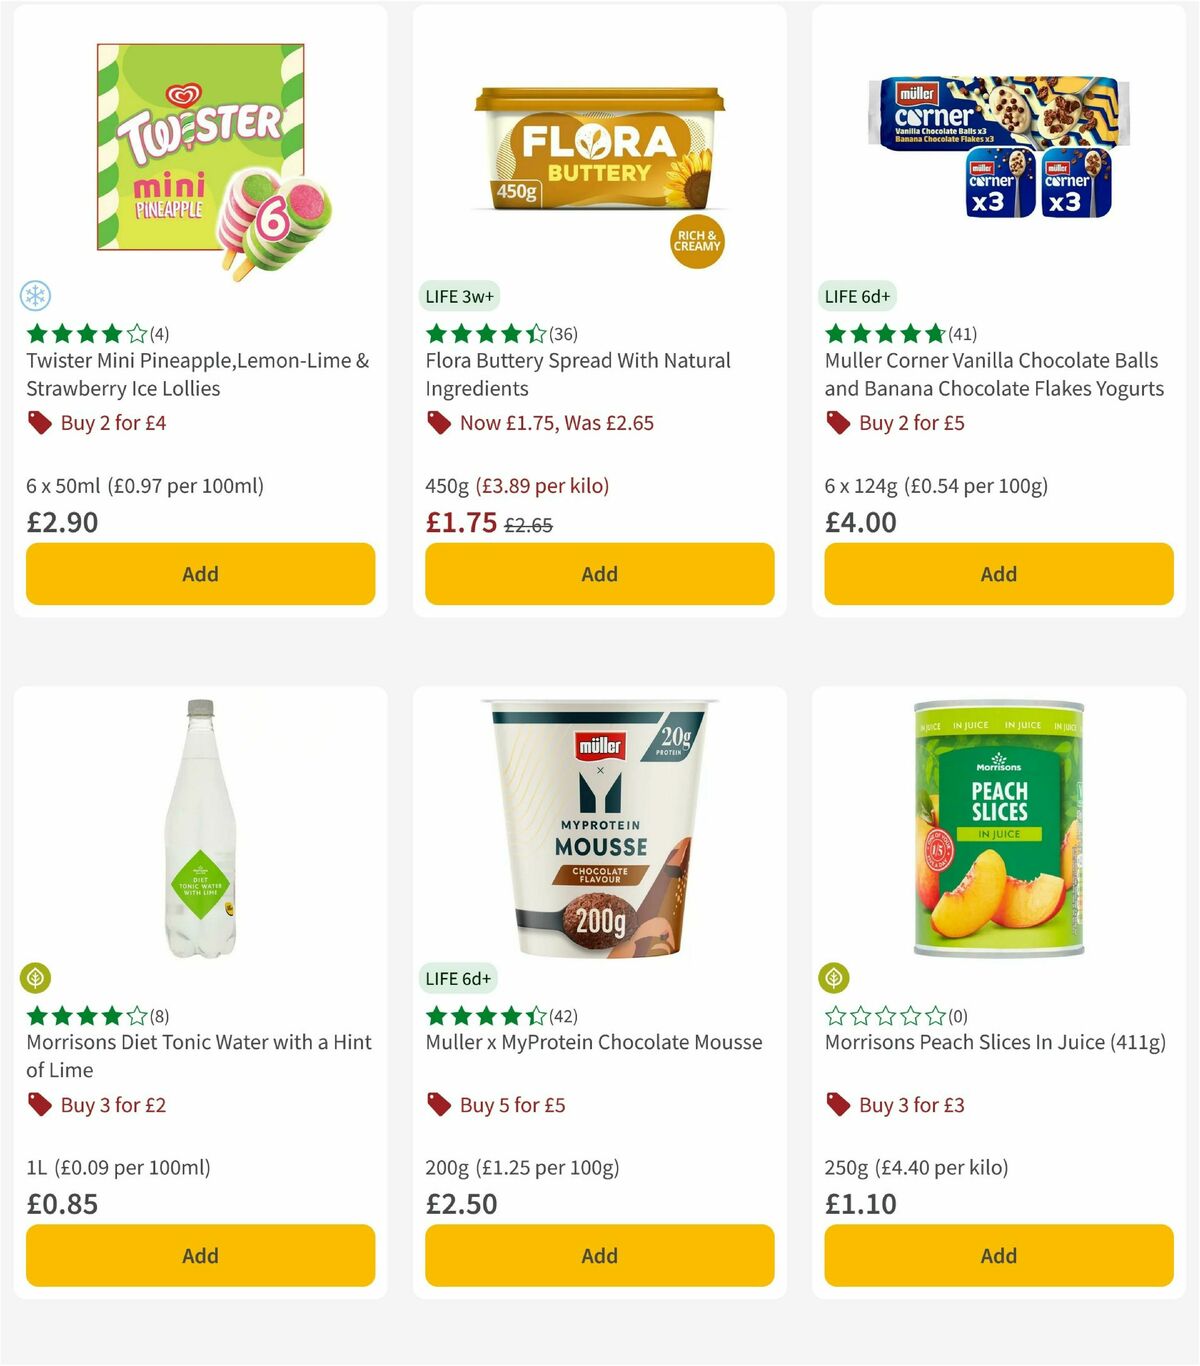Viewport: 1200px width, 1366px height.
Task: Click the snowflake frozen icon on Twister lollies
Action: click(x=37, y=296)
